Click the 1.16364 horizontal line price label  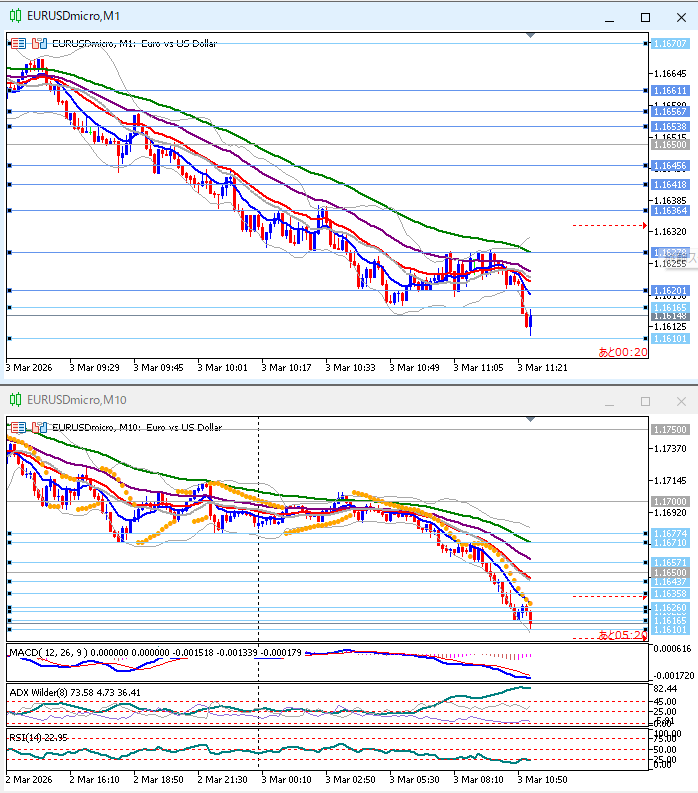click(669, 210)
